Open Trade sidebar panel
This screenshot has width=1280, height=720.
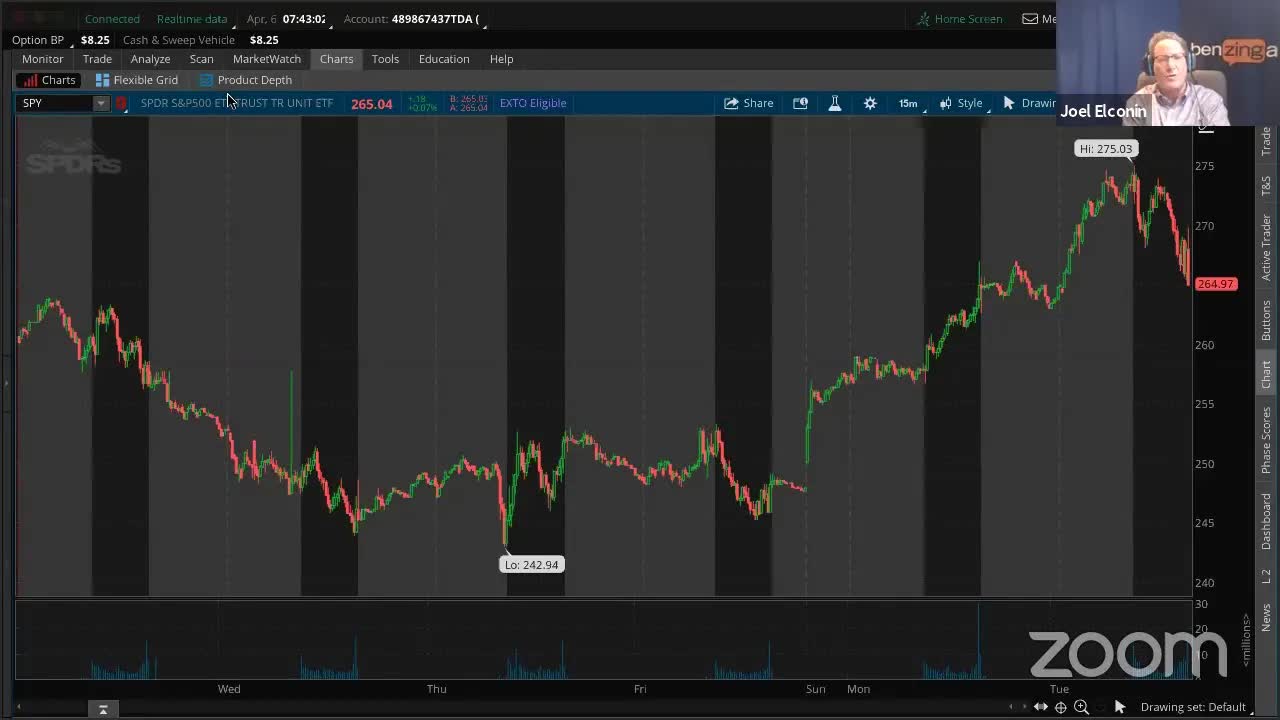click(1266, 141)
